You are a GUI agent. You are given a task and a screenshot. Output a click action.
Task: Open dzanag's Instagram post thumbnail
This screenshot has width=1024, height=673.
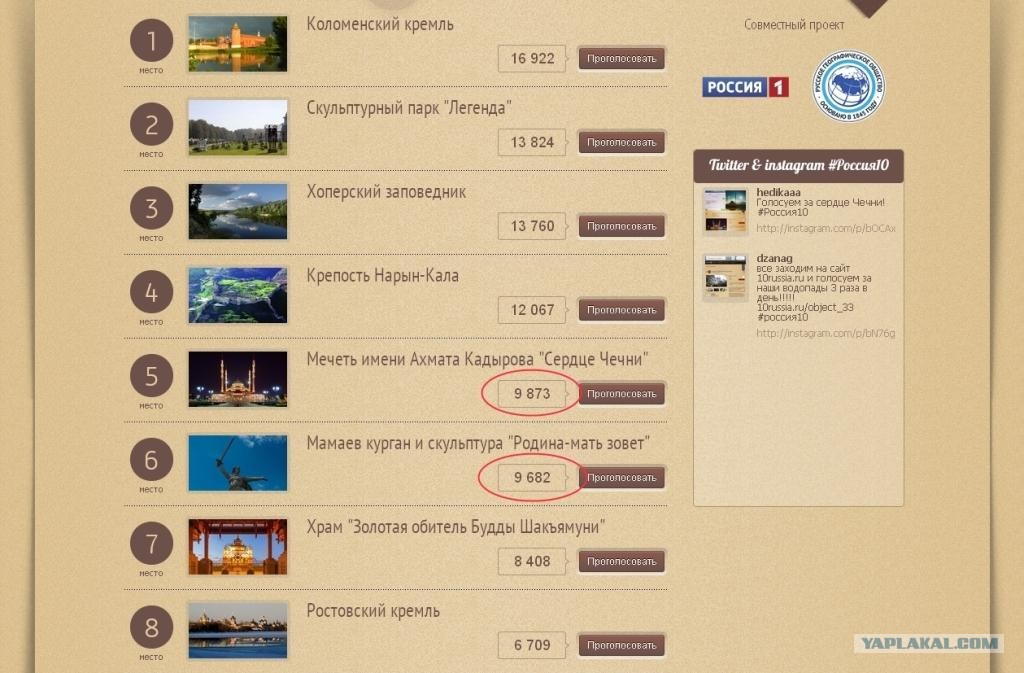pos(725,277)
